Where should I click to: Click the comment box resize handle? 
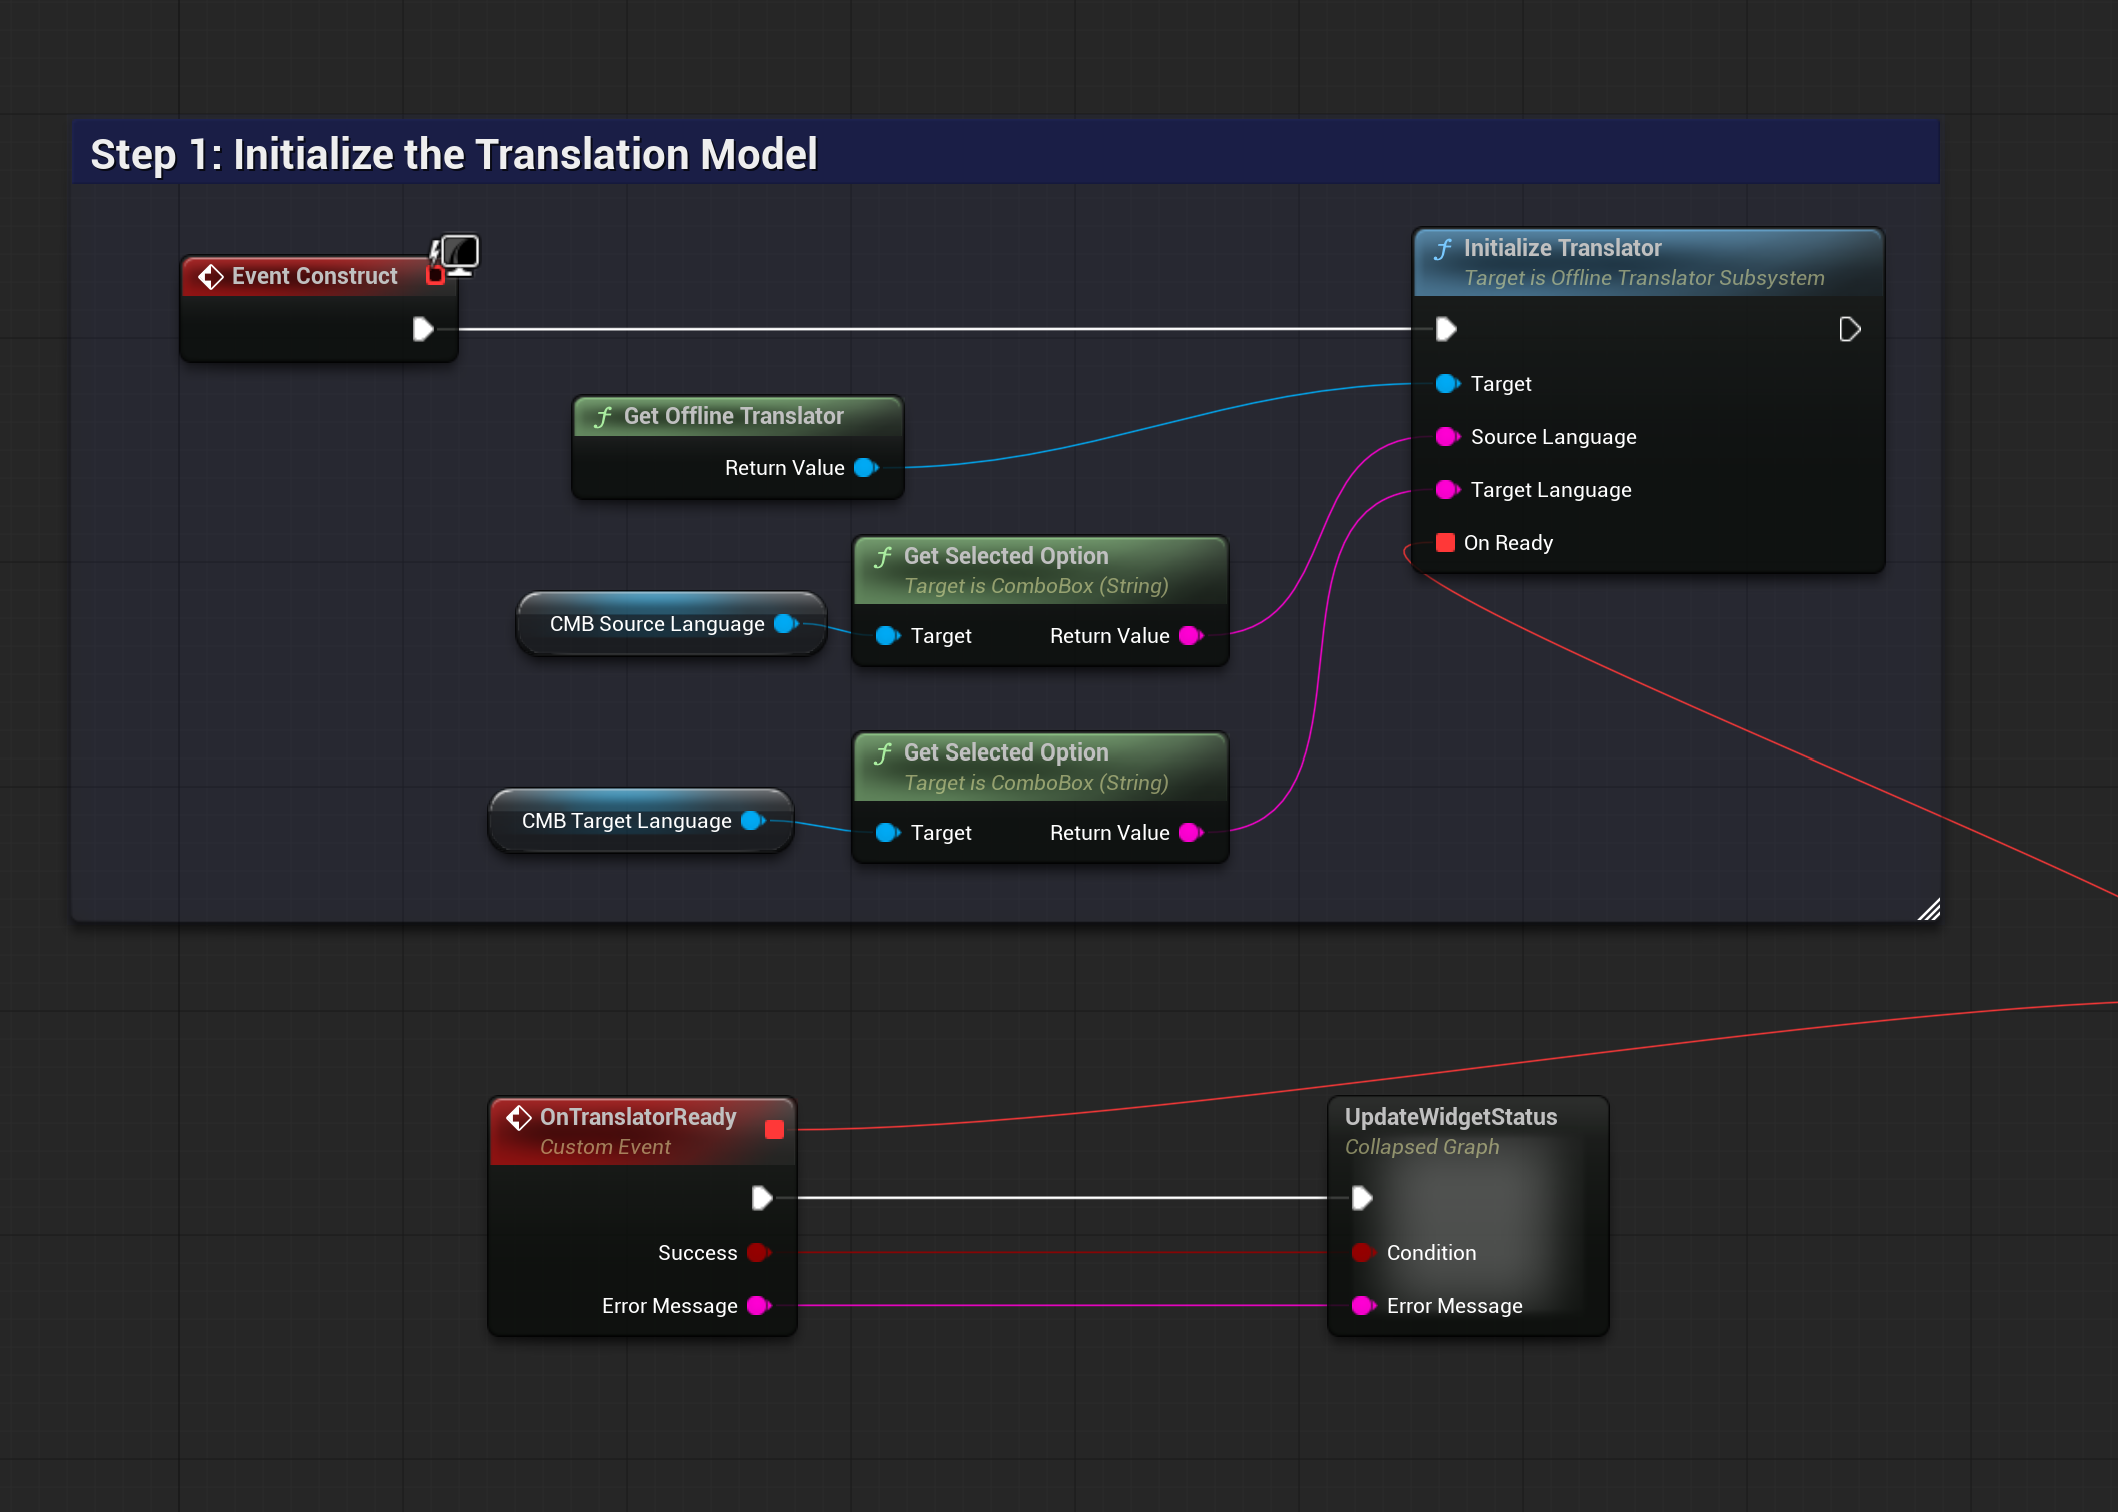coord(1929,909)
